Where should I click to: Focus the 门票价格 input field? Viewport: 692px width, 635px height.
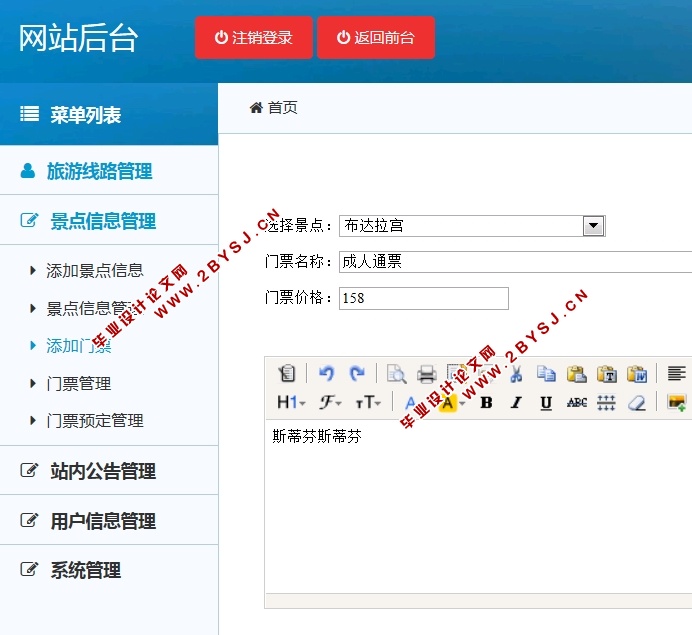424,298
